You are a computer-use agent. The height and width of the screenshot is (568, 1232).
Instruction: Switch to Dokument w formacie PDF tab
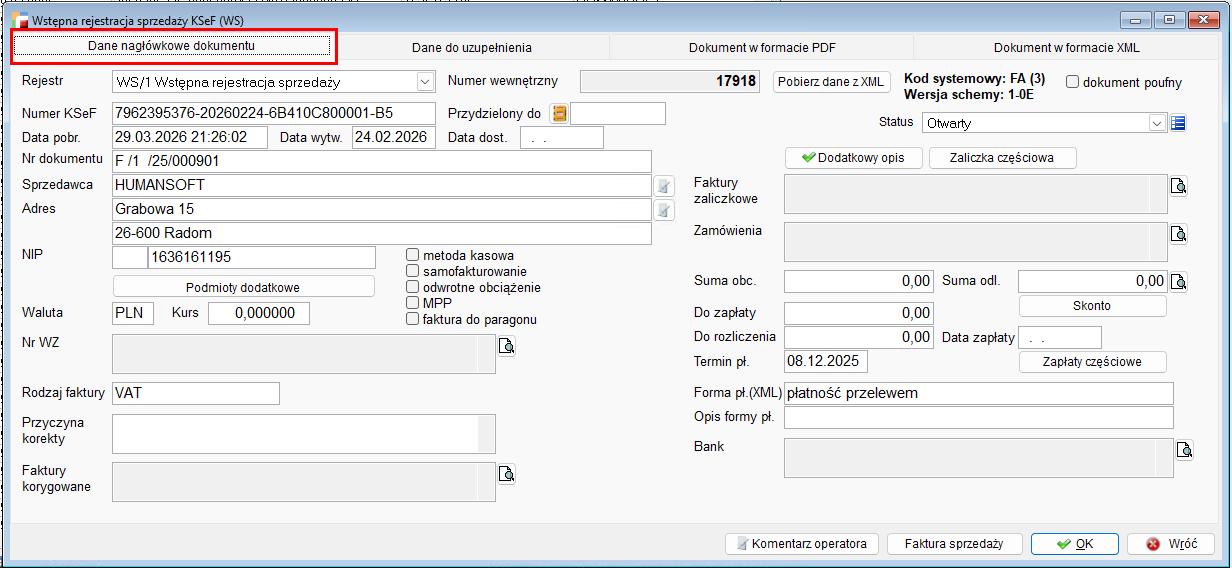tap(760, 47)
